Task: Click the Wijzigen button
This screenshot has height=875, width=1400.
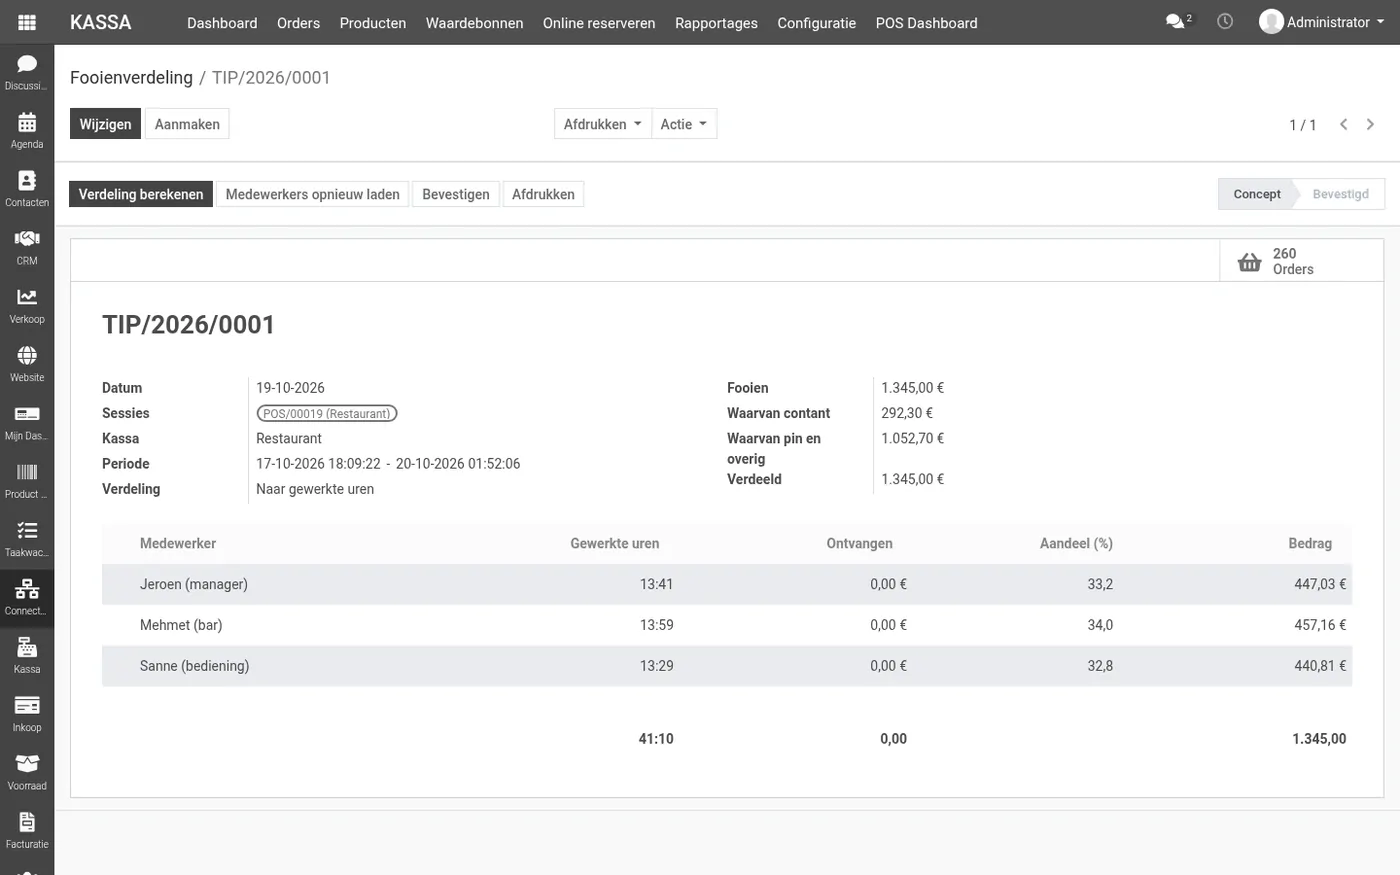Action: coord(105,124)
